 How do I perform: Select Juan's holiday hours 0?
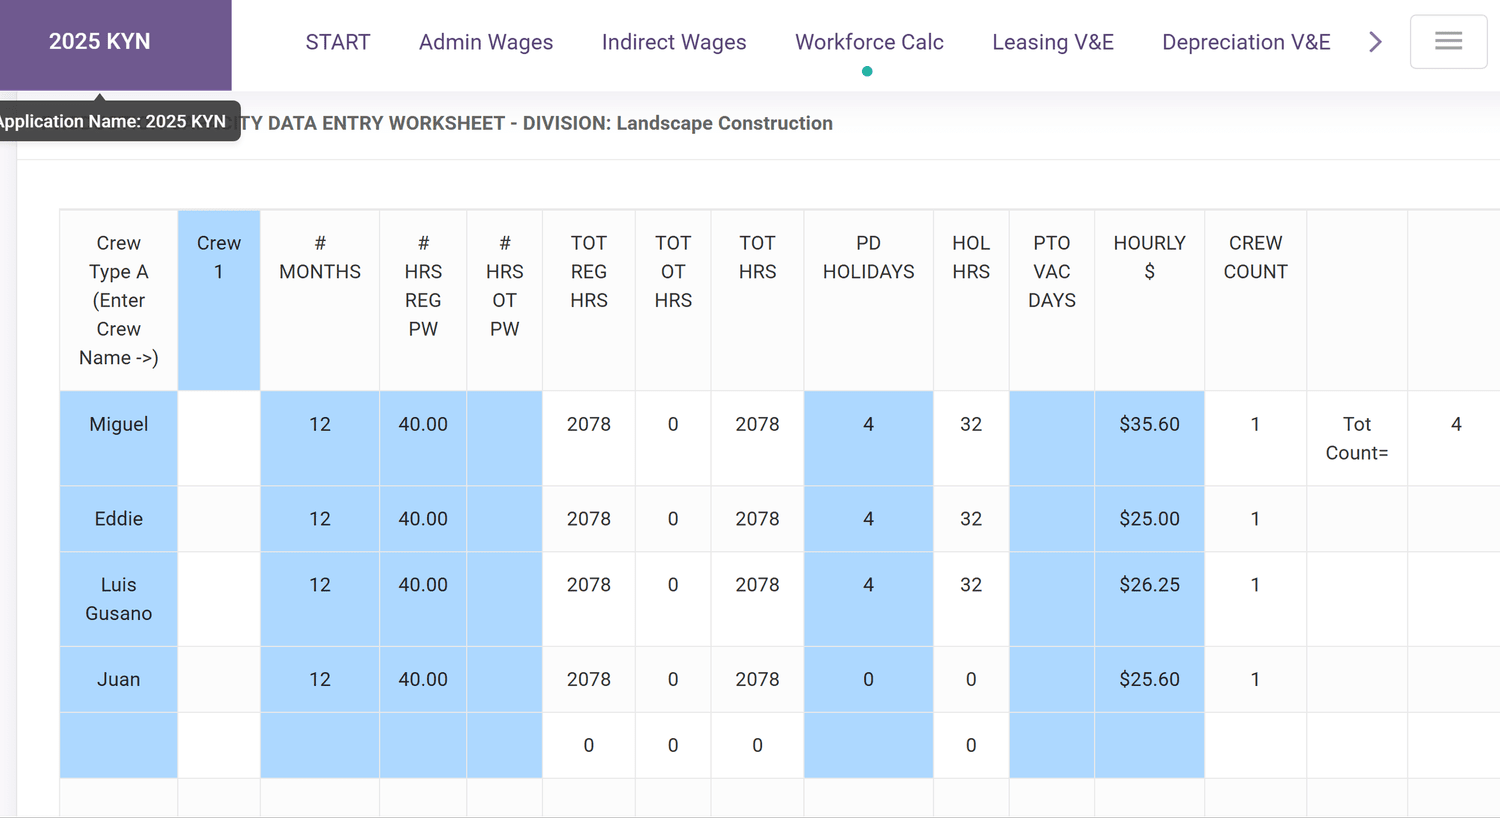point(971,679)
